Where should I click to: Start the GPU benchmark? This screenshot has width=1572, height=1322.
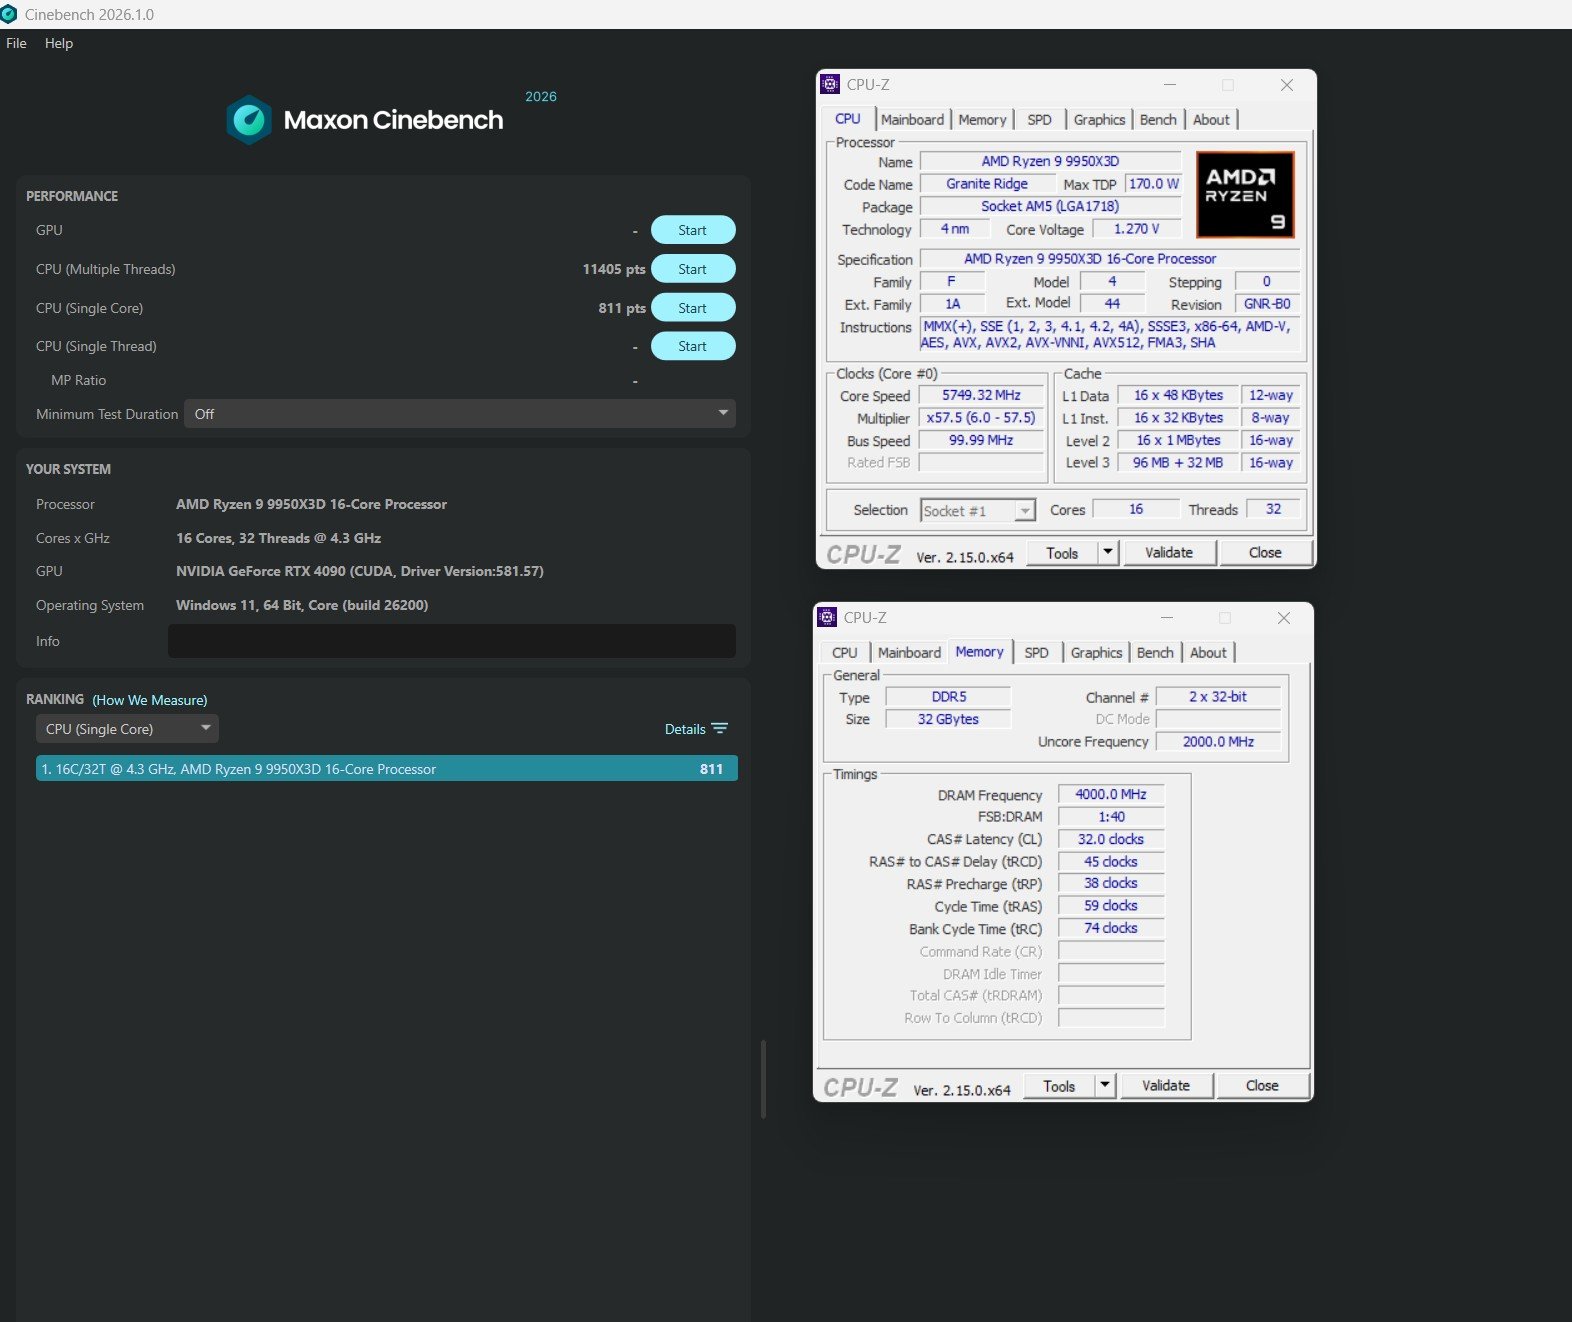(x=693, y=230)
